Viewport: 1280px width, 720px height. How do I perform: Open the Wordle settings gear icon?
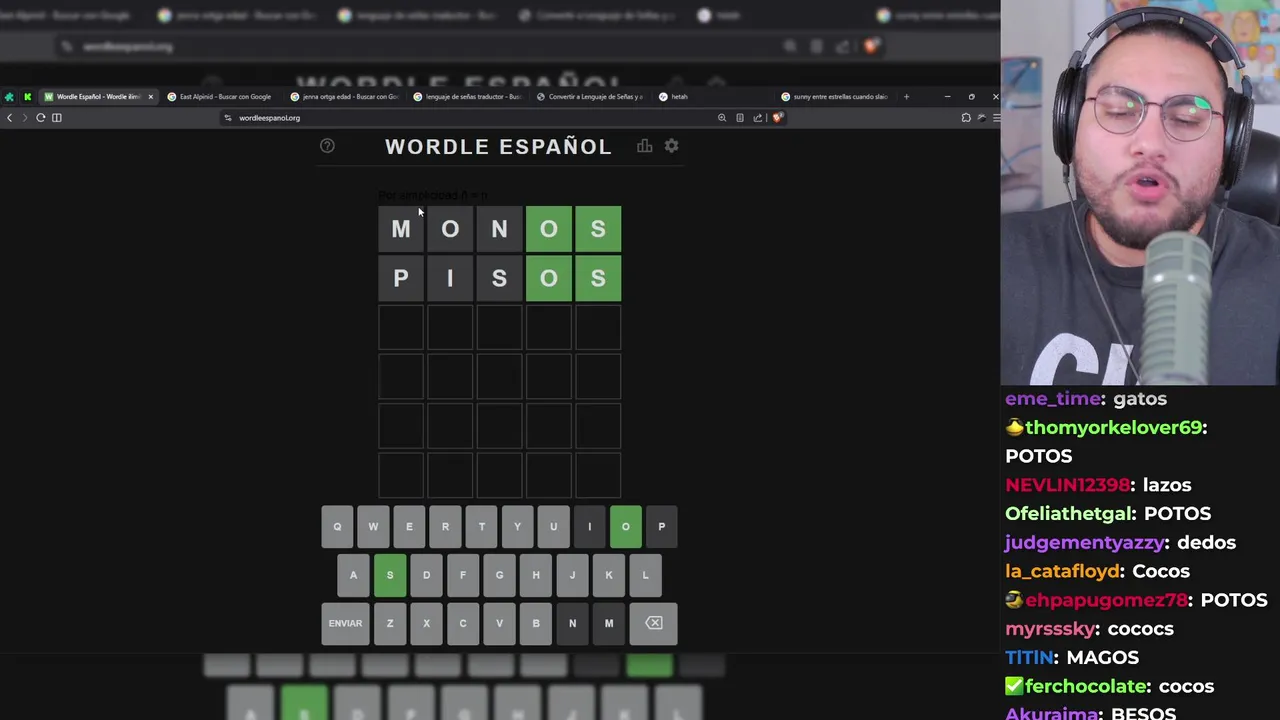coord(672,146)
